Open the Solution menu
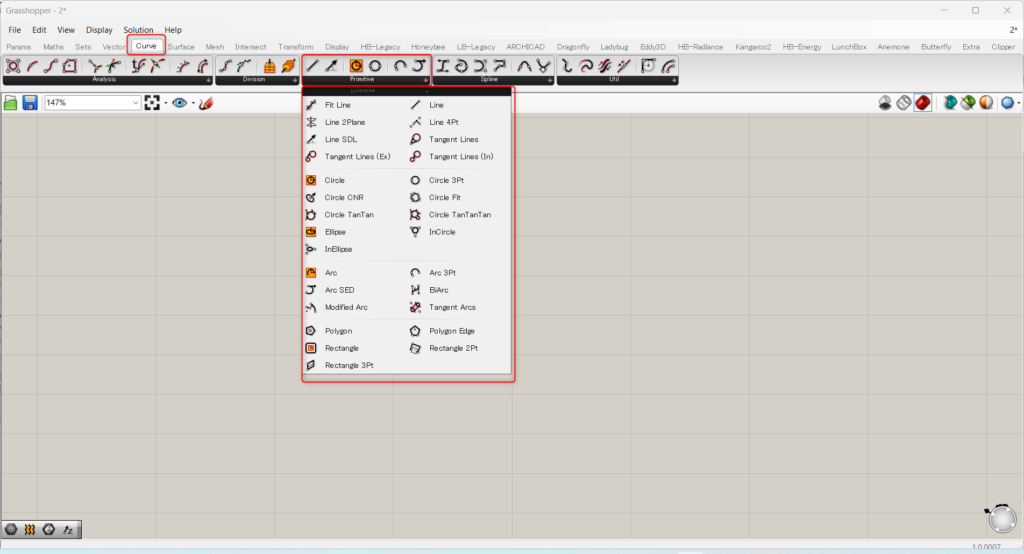Image resolution: width=1024 pixels, height=554 pixels. point(138,30)
